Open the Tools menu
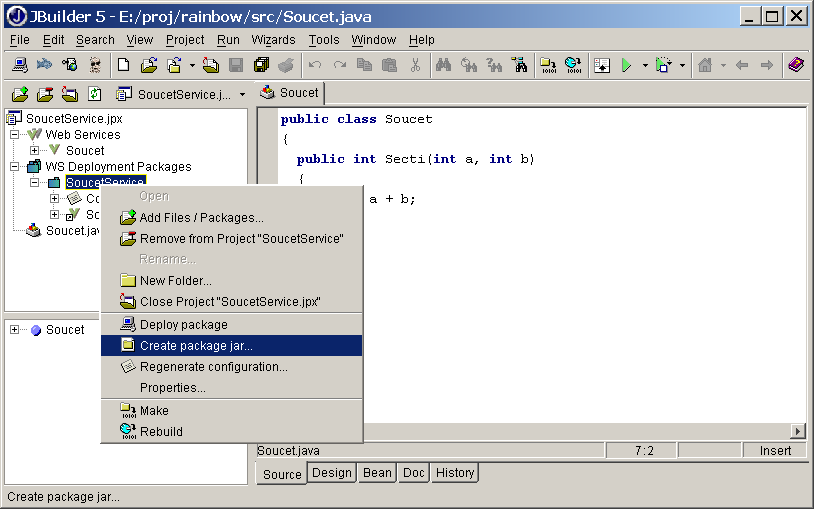 coord(324,39)
